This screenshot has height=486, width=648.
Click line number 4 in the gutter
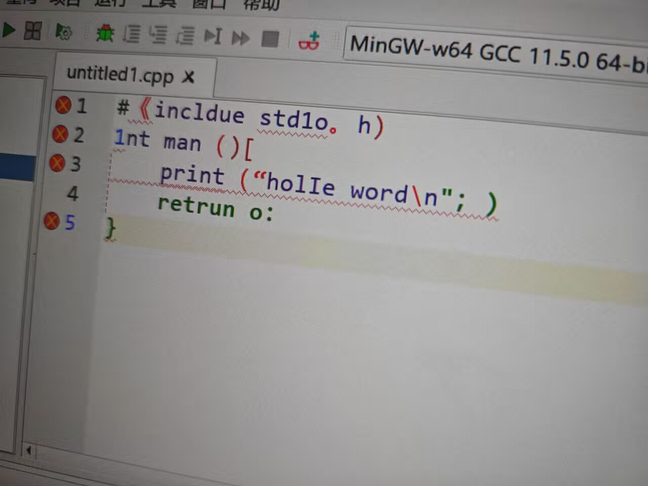click(72, 192)
